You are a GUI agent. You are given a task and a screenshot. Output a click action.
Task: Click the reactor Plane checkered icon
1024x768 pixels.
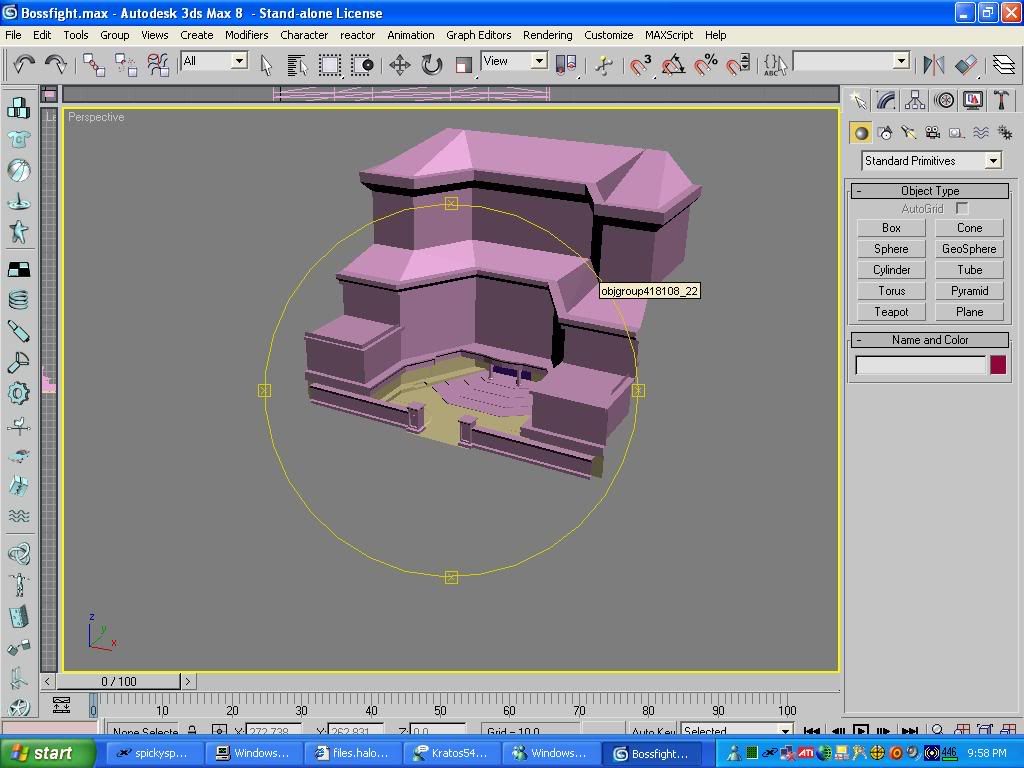tap(18, 269)
